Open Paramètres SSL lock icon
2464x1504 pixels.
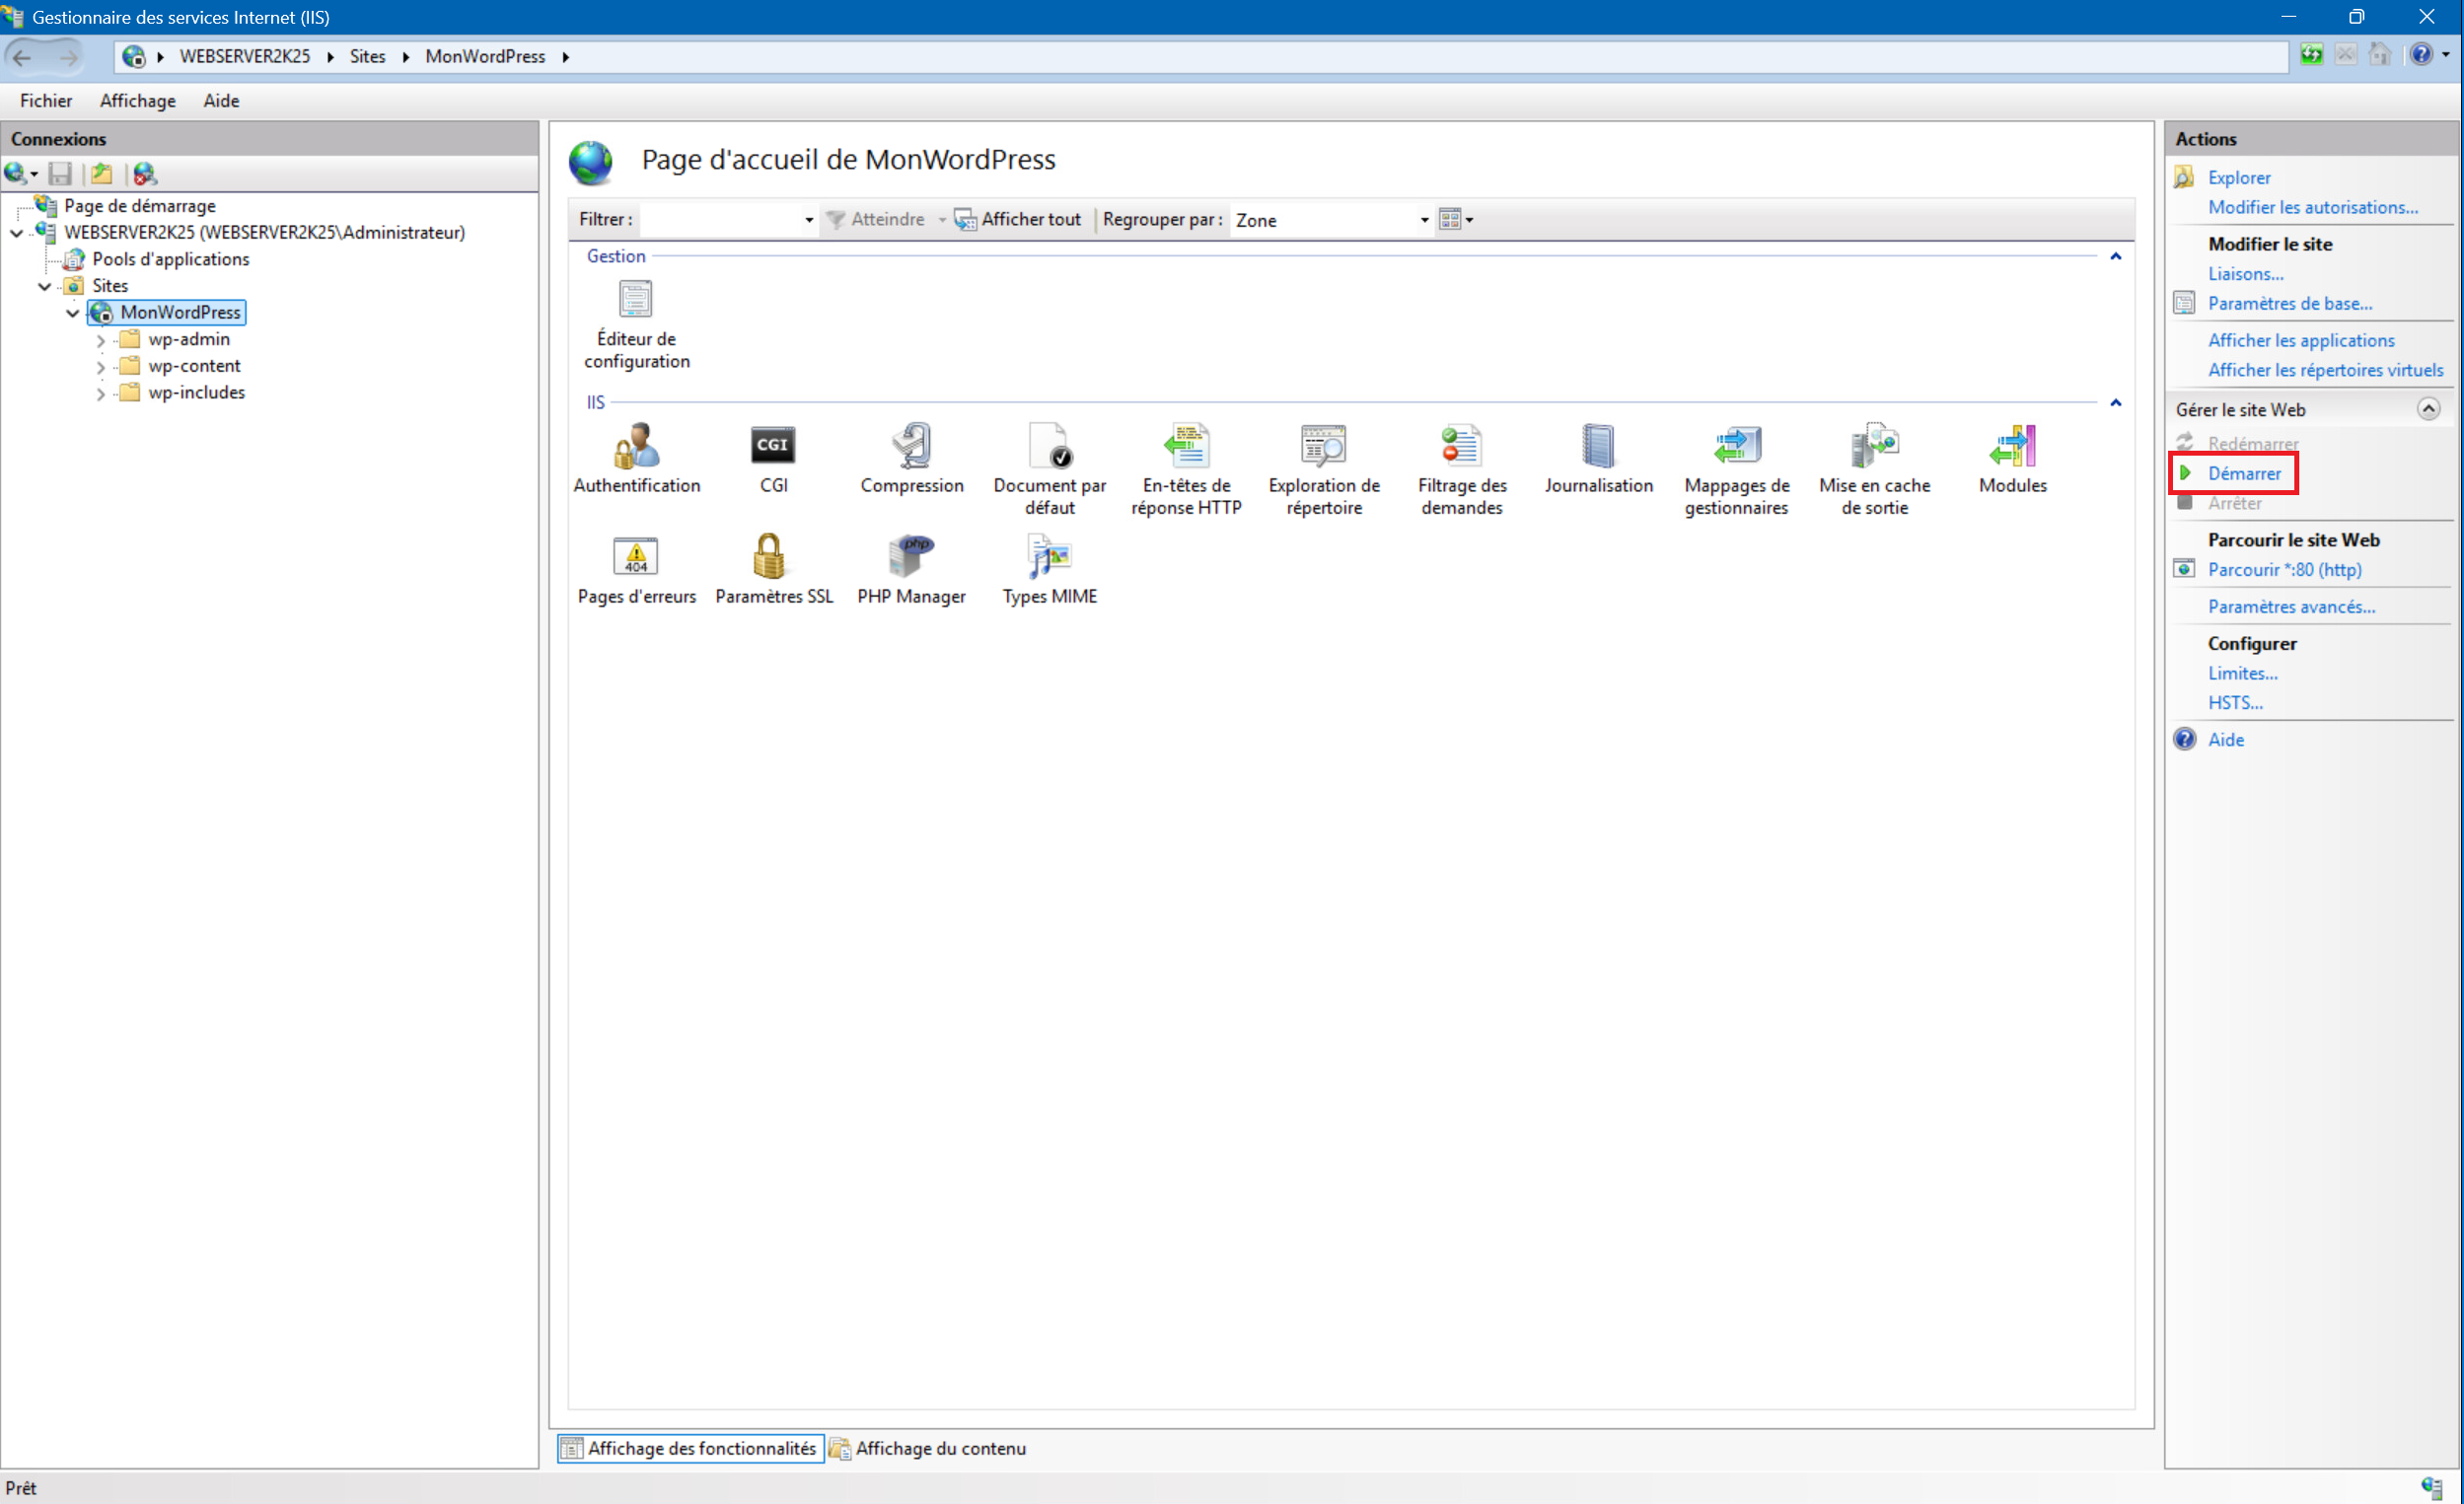pyautogui.click(x=770, y=557)
